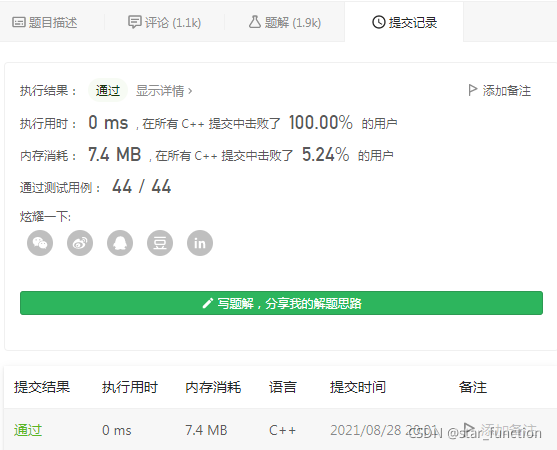Click the 炫耀一下 label
This screenshot has width=557, height=450.
(45, 216)
